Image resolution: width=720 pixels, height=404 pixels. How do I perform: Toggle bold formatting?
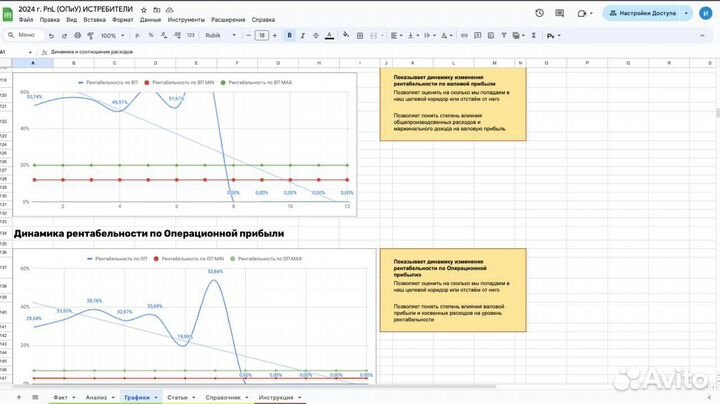click(x=290, y=35)
